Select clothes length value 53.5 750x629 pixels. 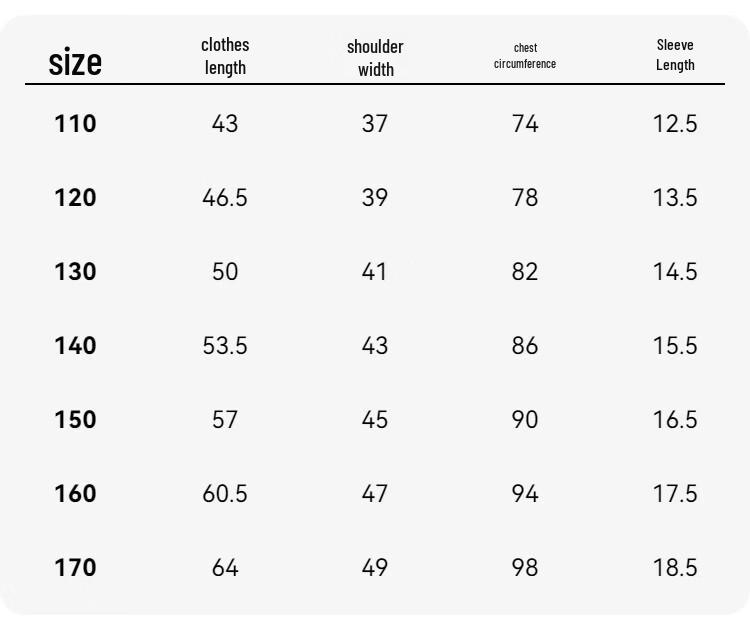pos(225,345)
